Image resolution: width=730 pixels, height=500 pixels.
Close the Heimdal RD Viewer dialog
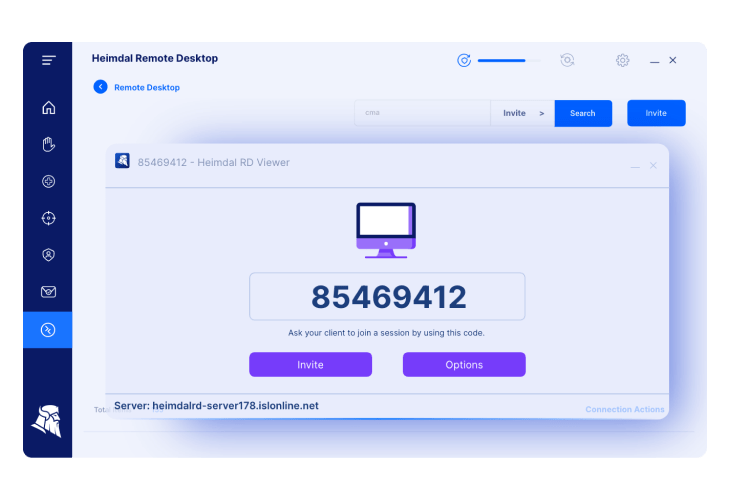[x=653, y=165]
